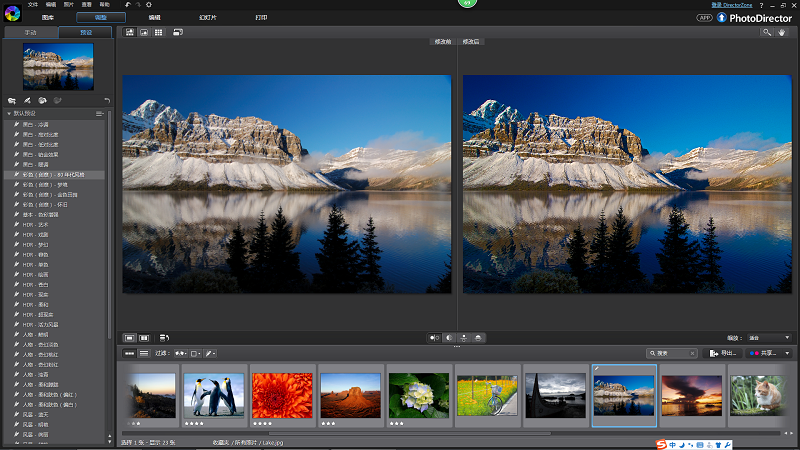Toggle filmstrip list view mode
Viewport: 800px width, 450px height.
[144, 353]
